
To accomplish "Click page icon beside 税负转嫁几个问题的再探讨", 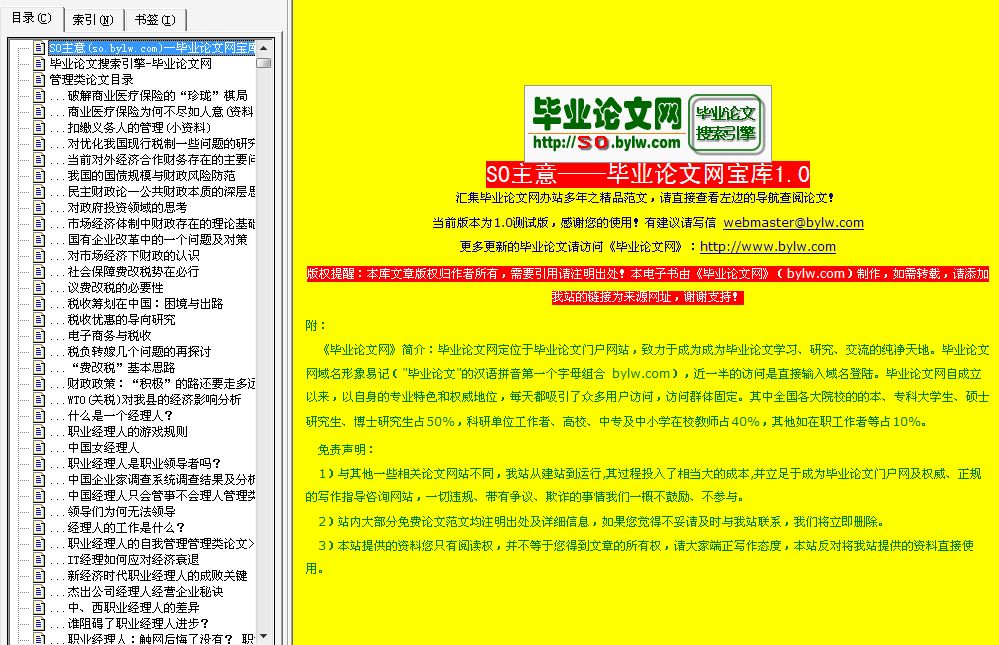I will point(40,352).
